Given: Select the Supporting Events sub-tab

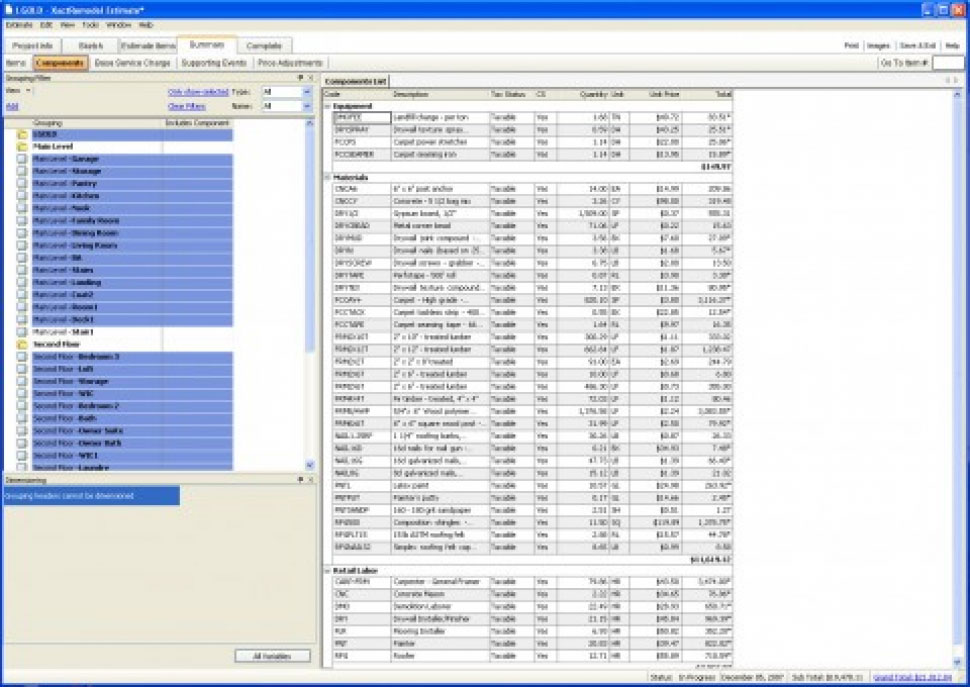Looking at the screenshot, I should pos(214,63).
